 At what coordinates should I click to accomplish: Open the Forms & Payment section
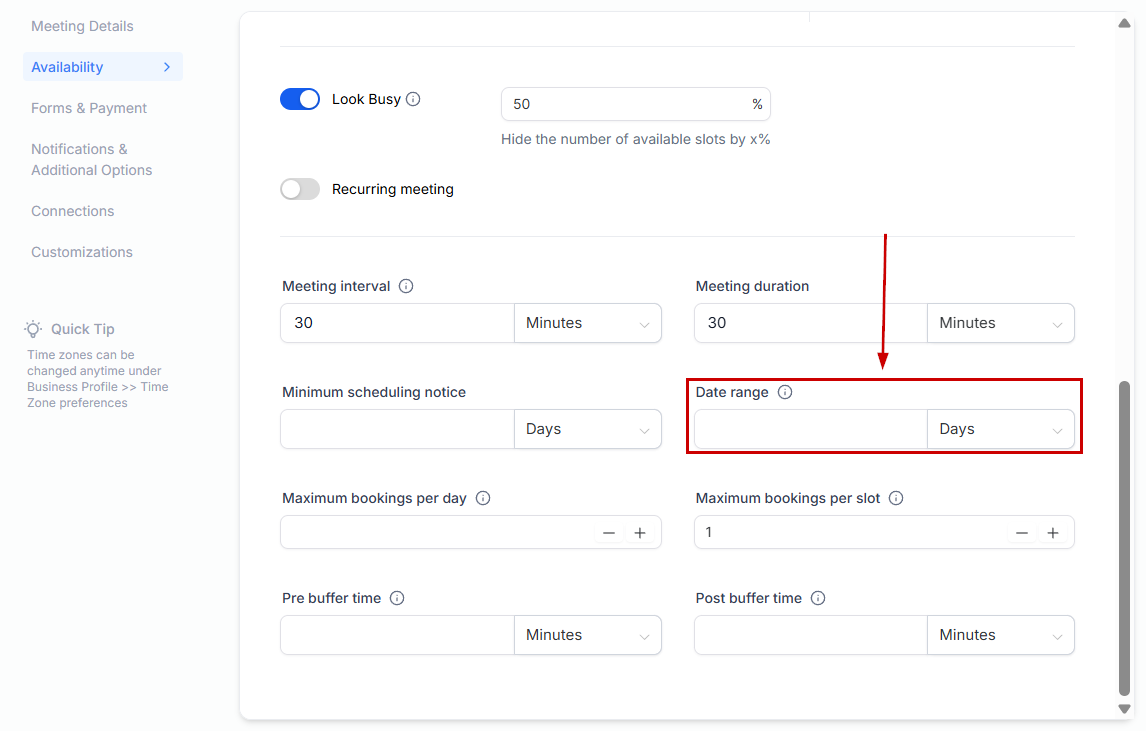point(89,108)
